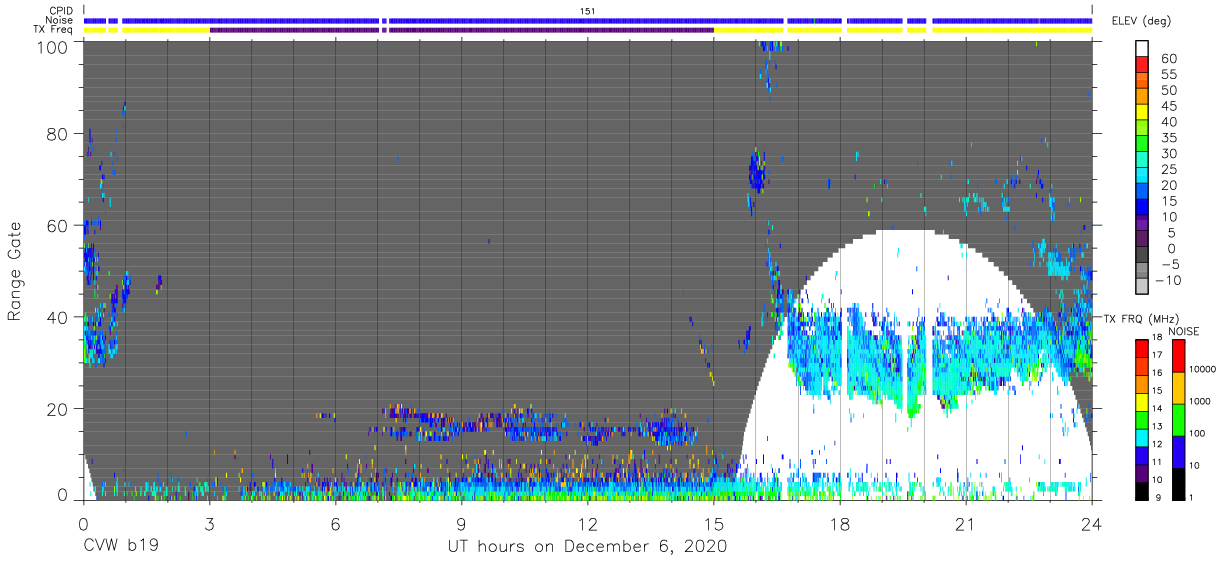This screenshot has height=567, width=1228.
Task: Click the yellow segment of TX FRQ colorbar
Action: click(x=1141, y=402)
